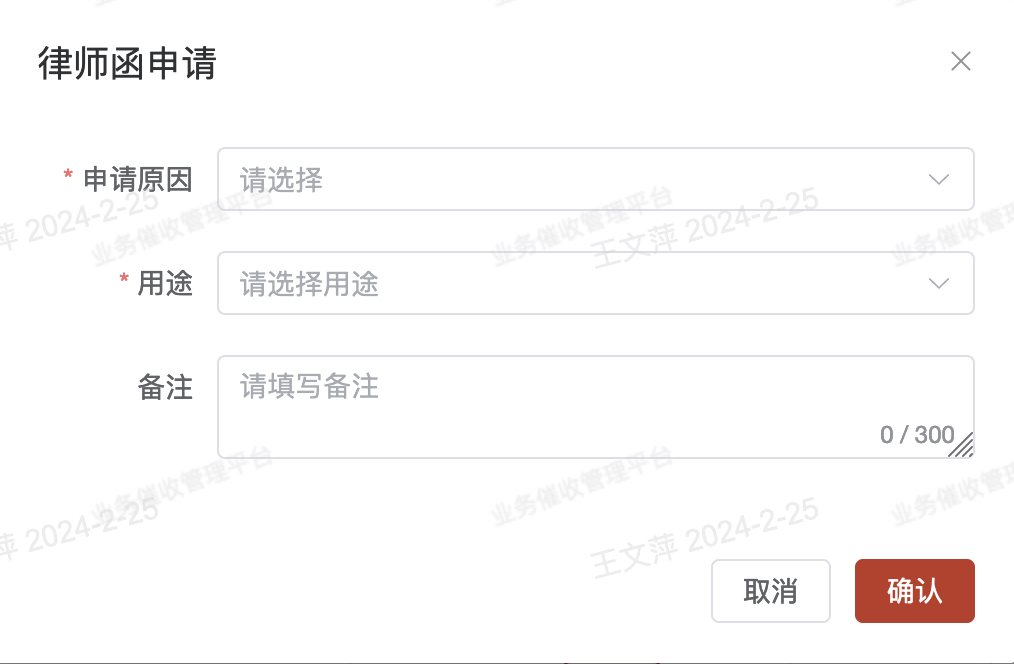The image size is (1014, 664).
Task: Click the 0 / 300 character counter
Action: [x=917, y=435]
